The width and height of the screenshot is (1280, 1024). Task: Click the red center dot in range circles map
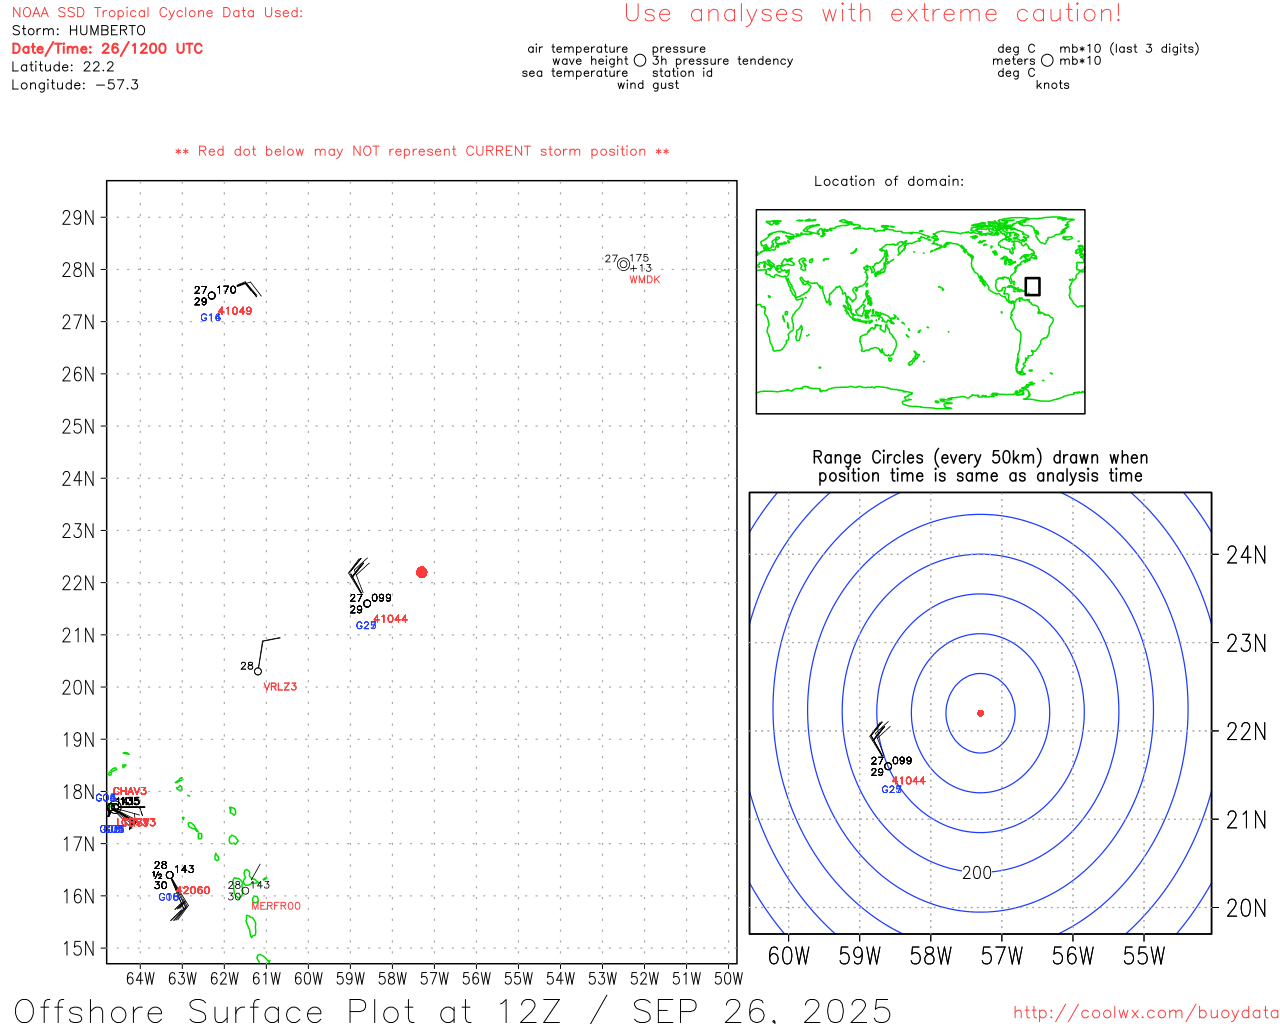coord(980,713)
